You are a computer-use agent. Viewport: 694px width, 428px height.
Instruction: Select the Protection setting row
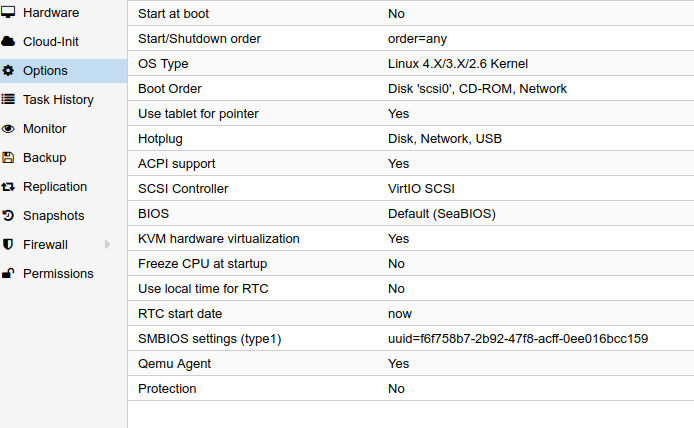(411, 389)
